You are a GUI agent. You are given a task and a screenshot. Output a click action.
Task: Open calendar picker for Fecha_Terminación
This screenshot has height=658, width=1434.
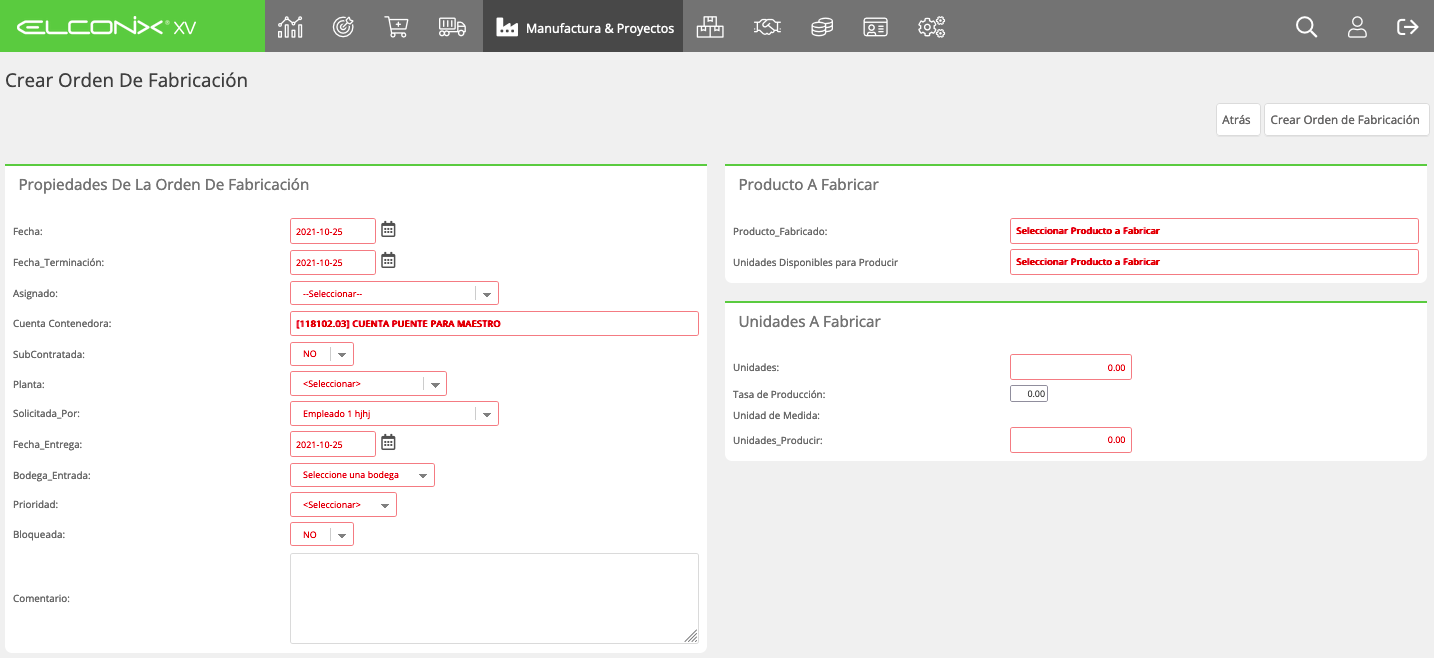pyautogui.click(x=388, y=261)
